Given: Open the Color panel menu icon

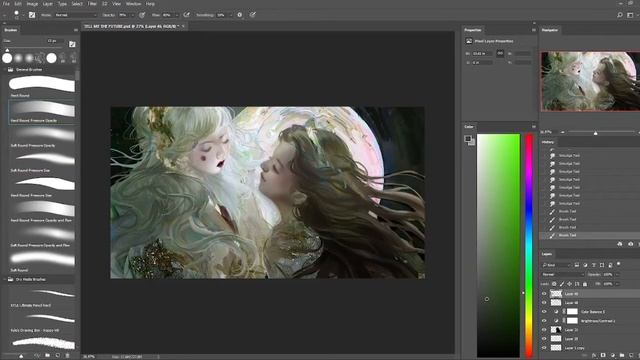Looking at the screenshot, I should [x=533, y=127].
